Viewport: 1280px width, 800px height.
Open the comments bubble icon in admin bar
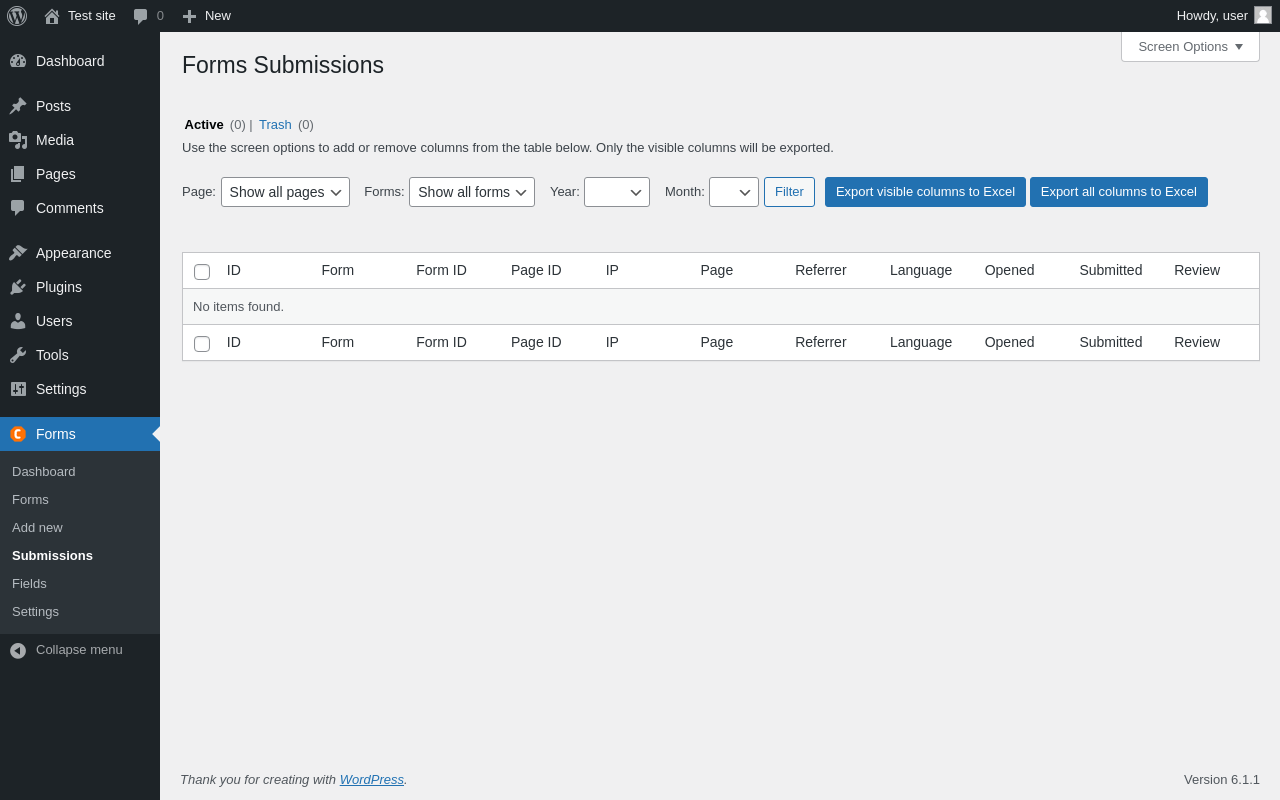coord(141,16)
